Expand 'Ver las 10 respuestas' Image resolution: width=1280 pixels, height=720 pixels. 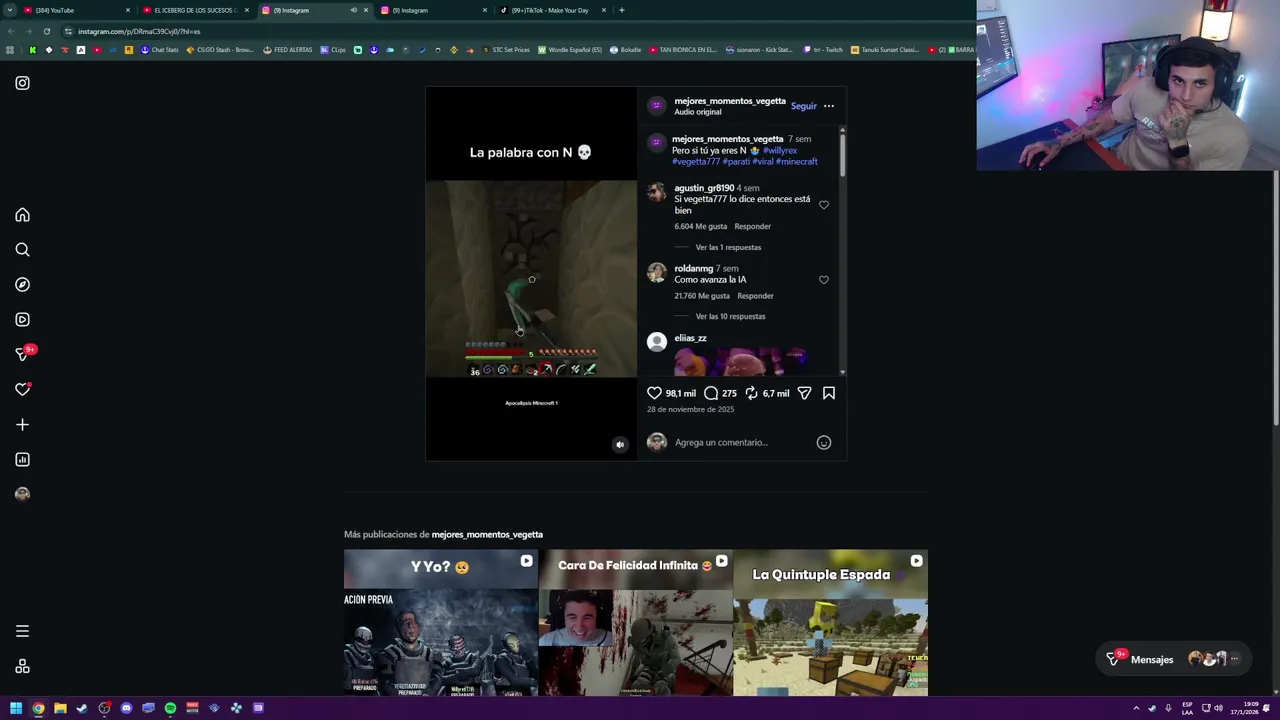coord(730,316)
